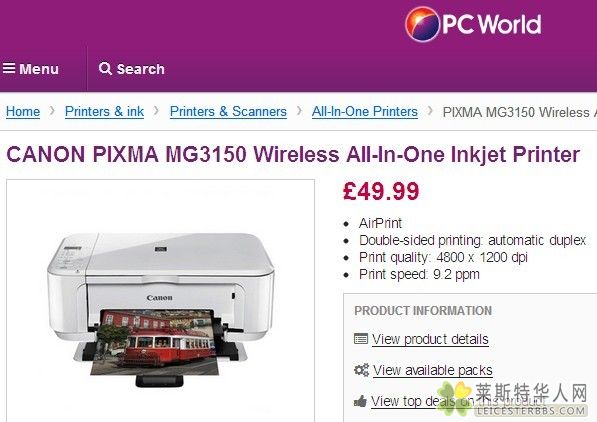Click View product details link
Image resolution: width=597 pixels, height=422 pixels.
click(430, 339)
